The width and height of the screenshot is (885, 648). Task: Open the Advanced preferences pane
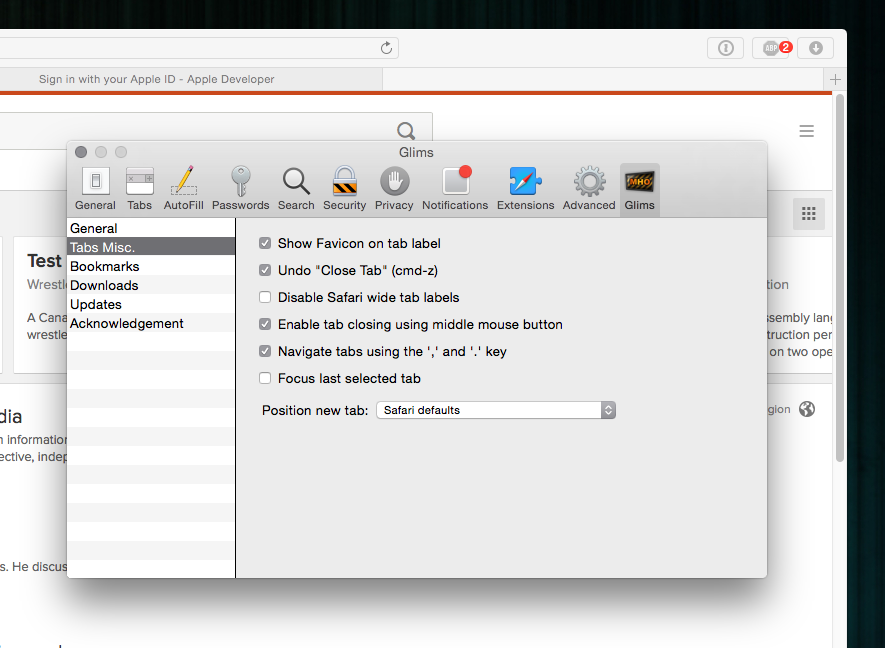[x=589, y=189]
